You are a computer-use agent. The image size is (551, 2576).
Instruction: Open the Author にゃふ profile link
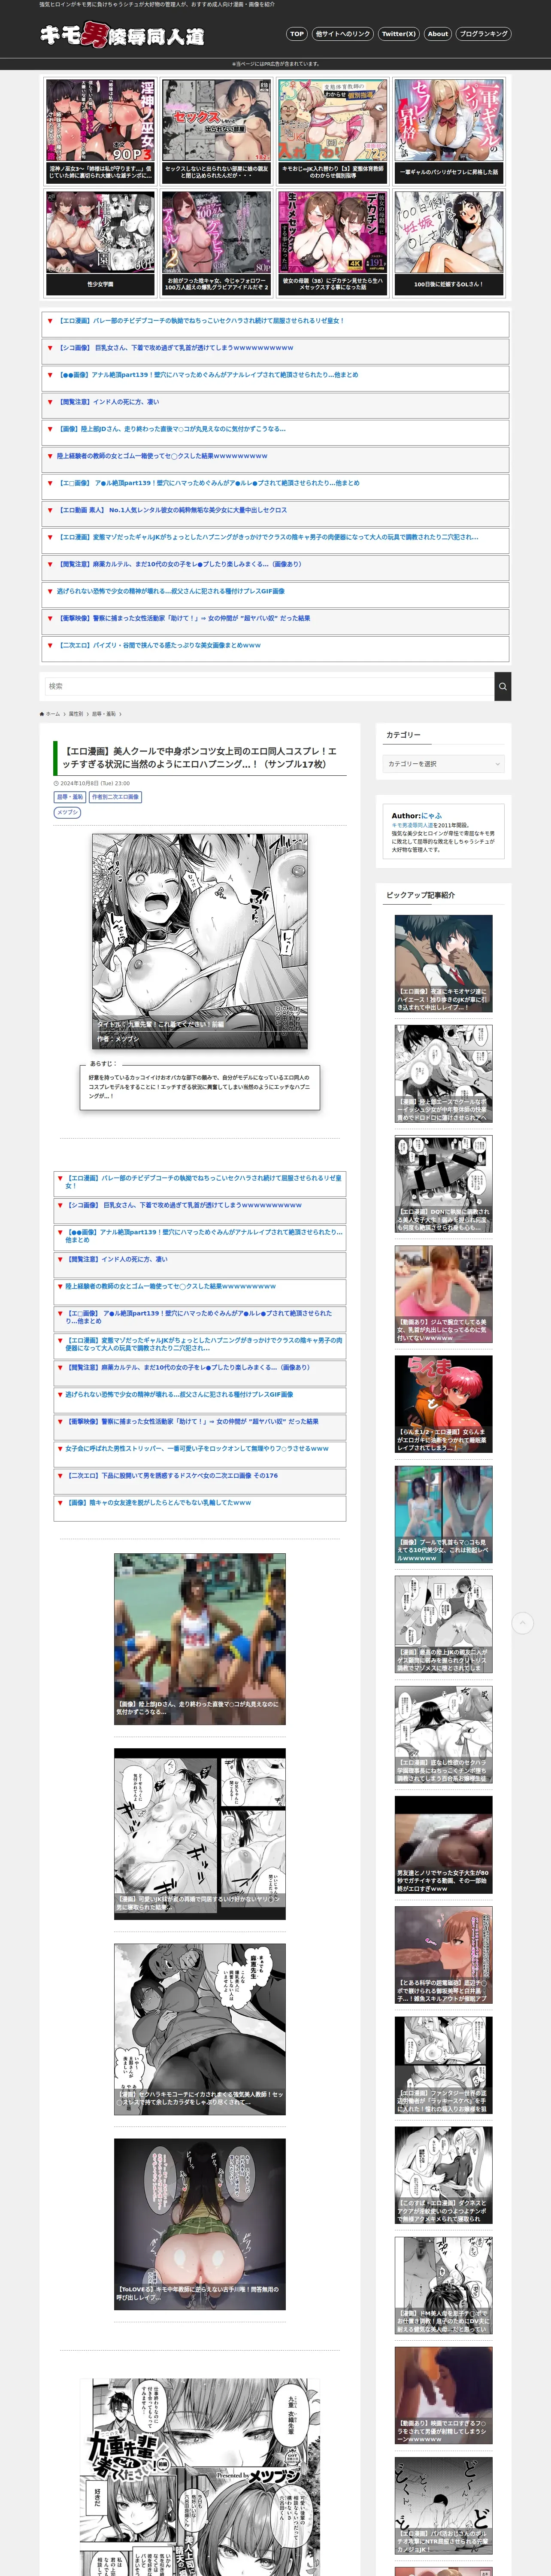pyautogui.click(x=431, y=816)
